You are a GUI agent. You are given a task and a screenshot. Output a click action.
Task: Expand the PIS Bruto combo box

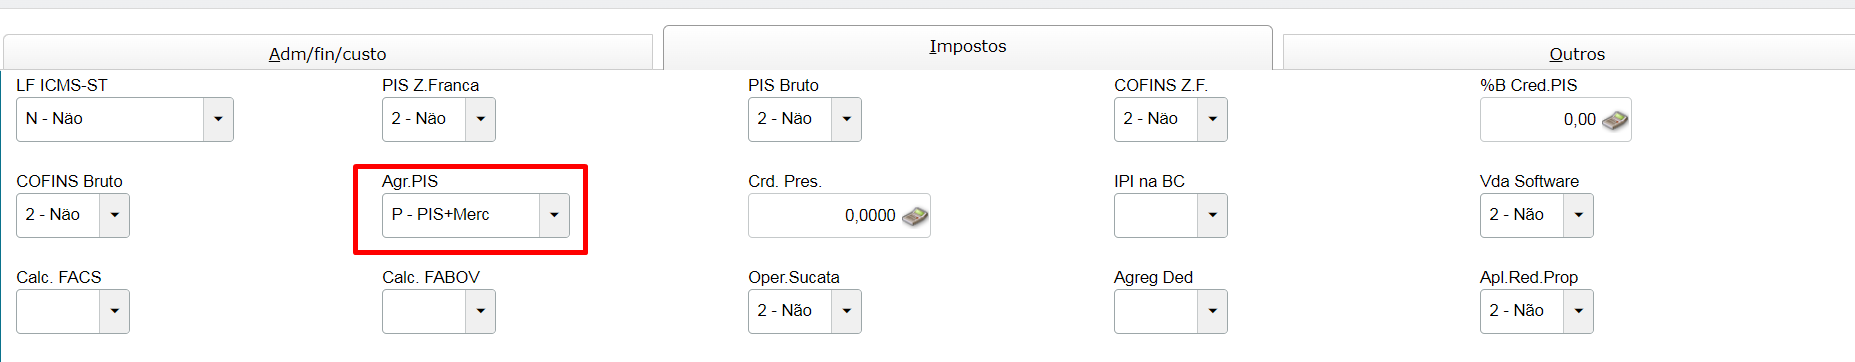click(846, 119)
